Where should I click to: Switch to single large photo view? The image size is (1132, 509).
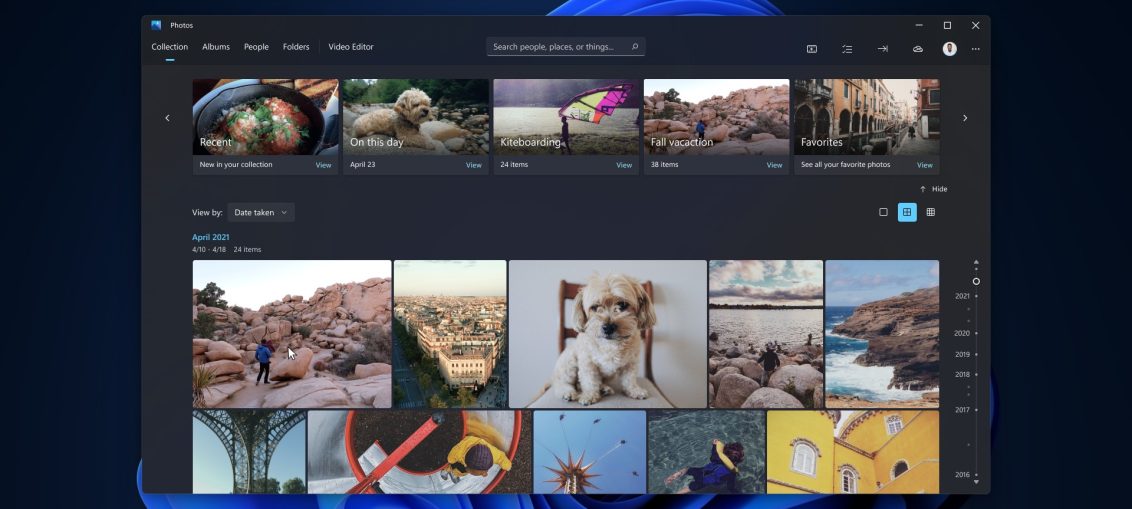pos(883,212)
